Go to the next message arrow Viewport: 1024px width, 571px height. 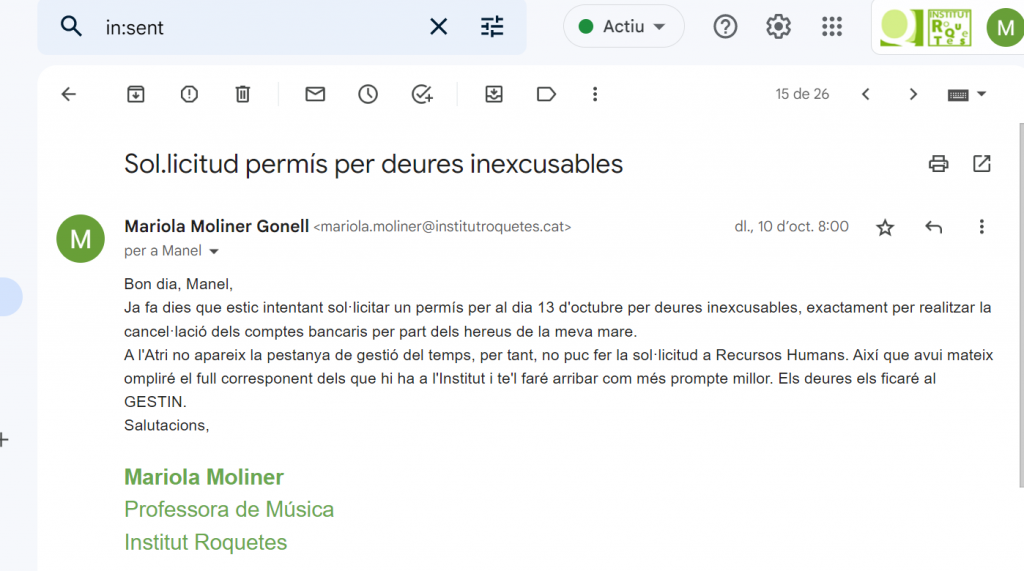(x=913, y=94)
